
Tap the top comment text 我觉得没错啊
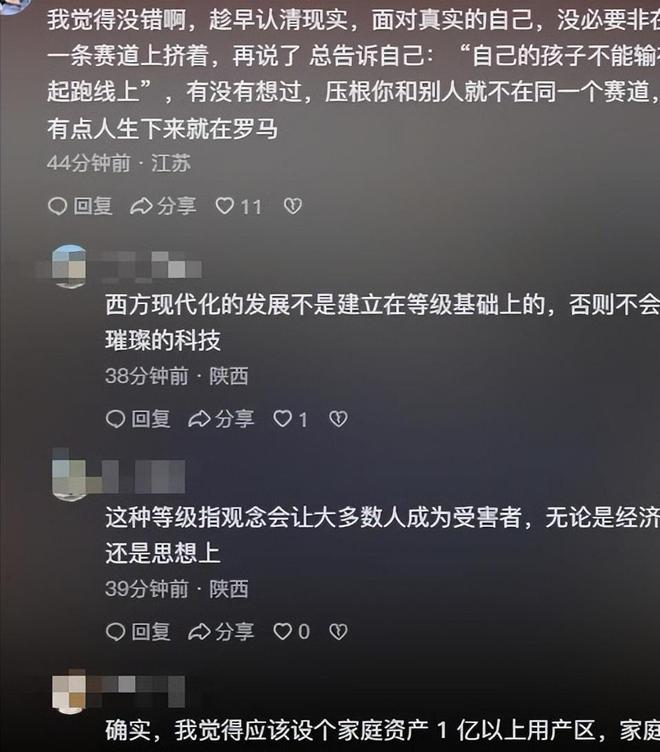click(x=354, y=74)
